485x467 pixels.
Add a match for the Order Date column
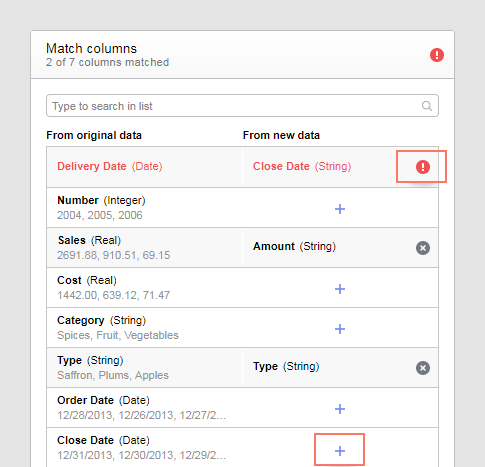[x=340, y=409]
